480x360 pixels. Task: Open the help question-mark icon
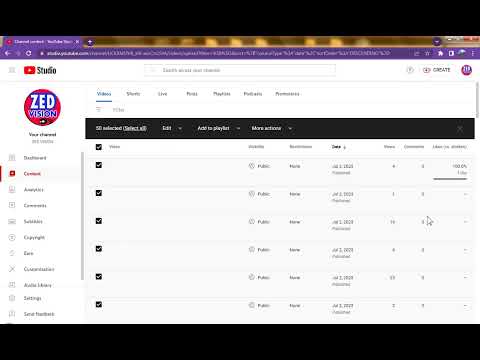pyautogui.click(x=410, y=70)
